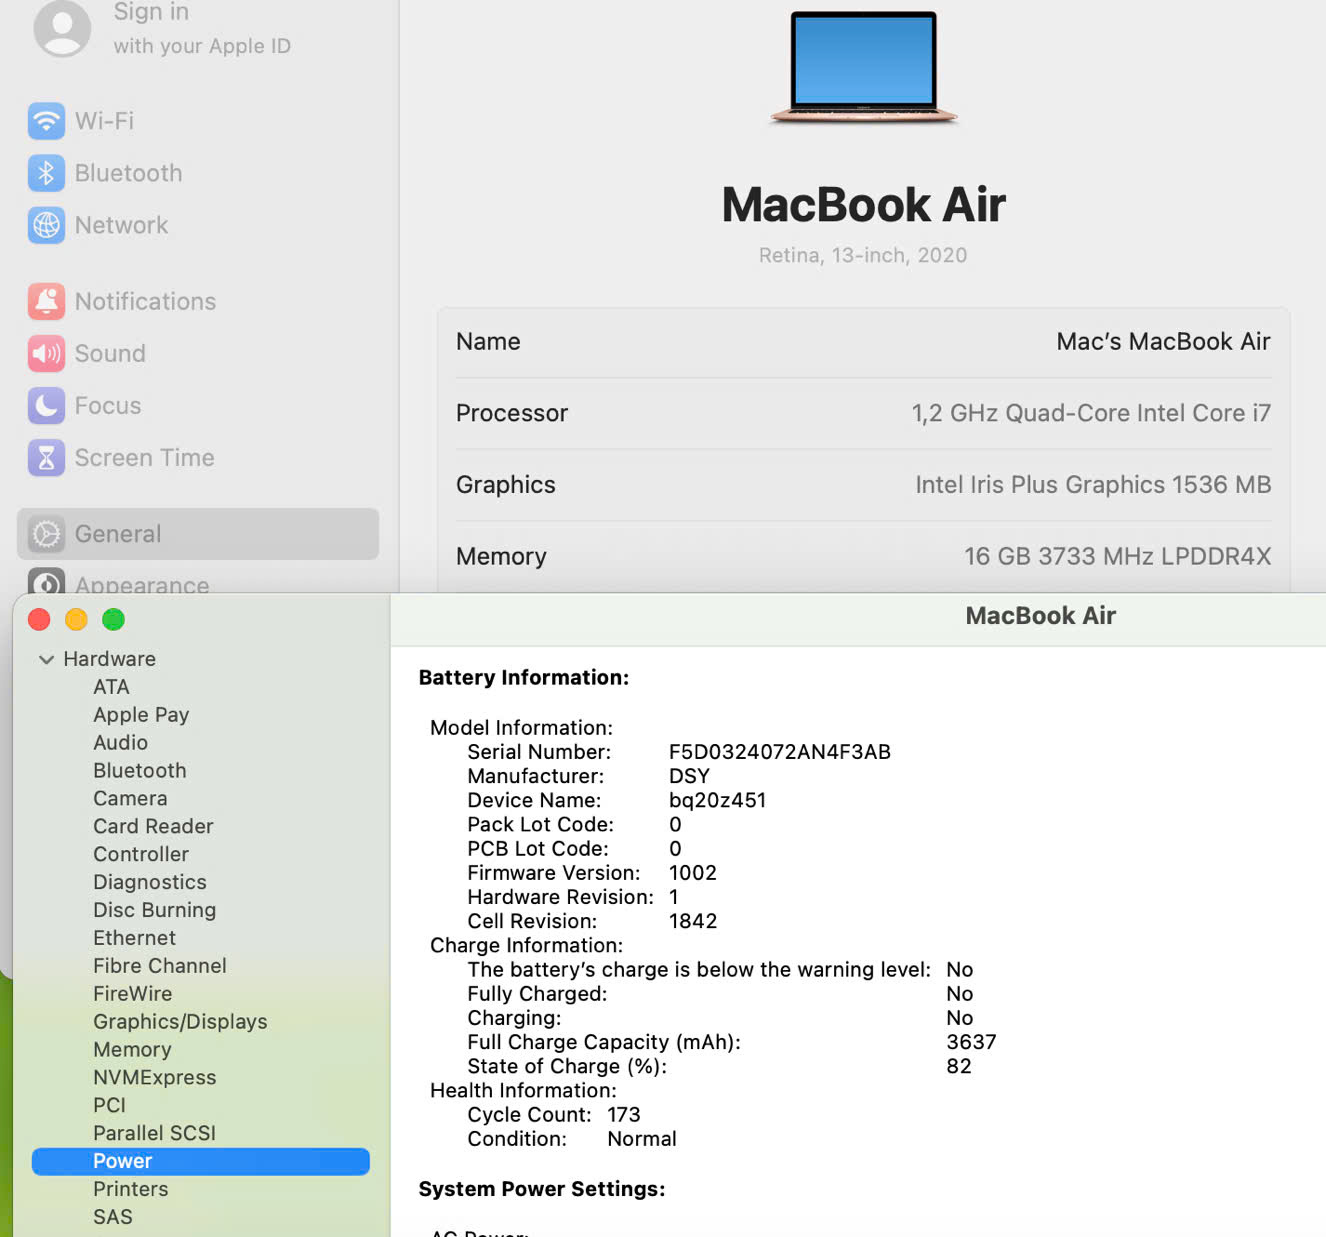Collapse the Hardware tree section
Screen dimensions: 1326x1237
[46, 659]
